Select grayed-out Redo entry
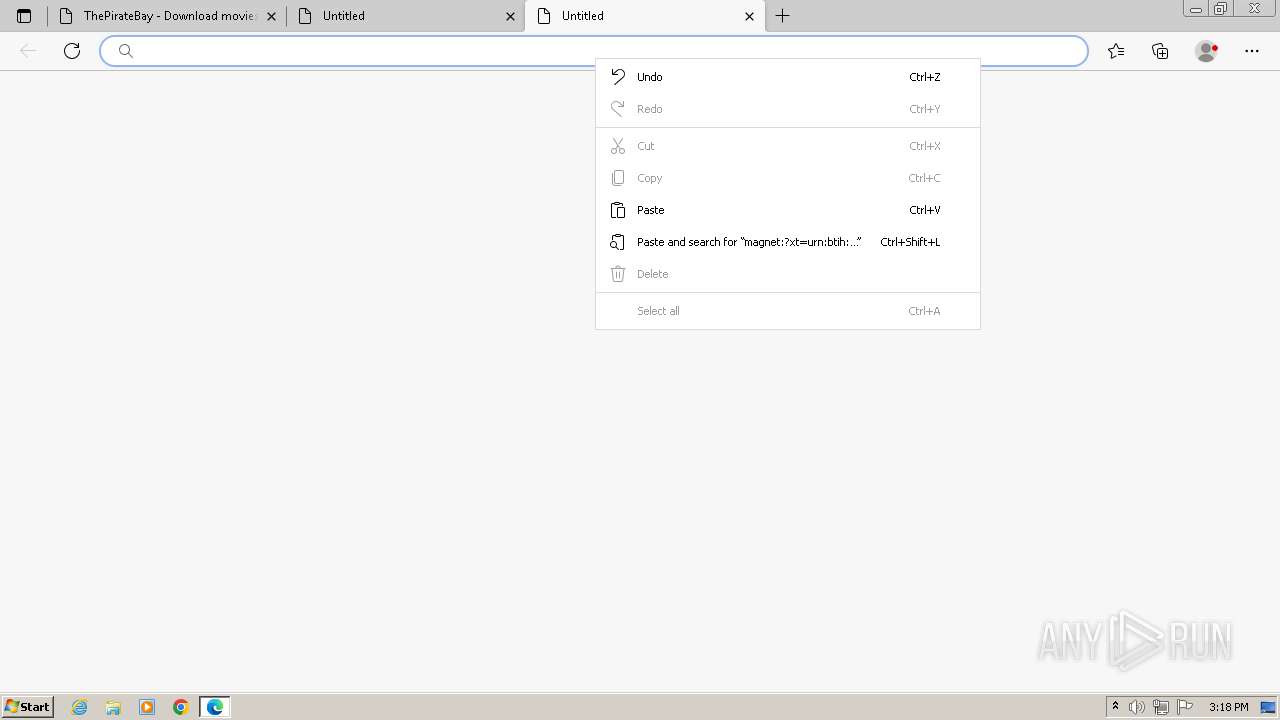This screenshot has width=1280, height=720. [x=787, y=109]
